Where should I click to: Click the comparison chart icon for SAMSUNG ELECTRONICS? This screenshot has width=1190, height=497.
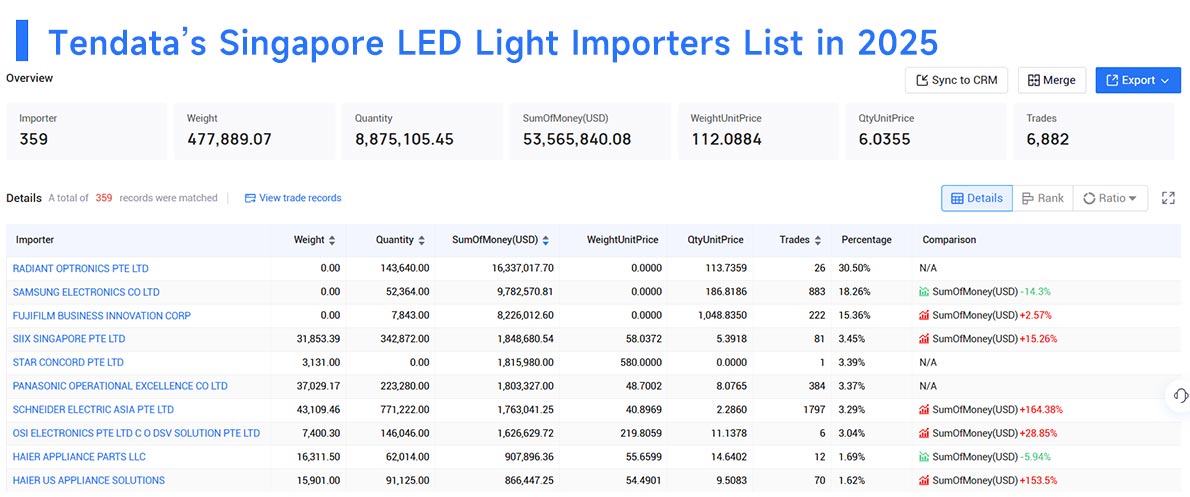pos(924,292)
